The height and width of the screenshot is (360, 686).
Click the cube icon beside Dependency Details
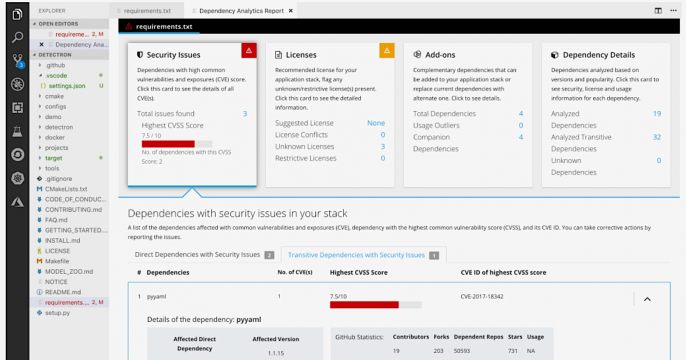(x=555, y=55)
